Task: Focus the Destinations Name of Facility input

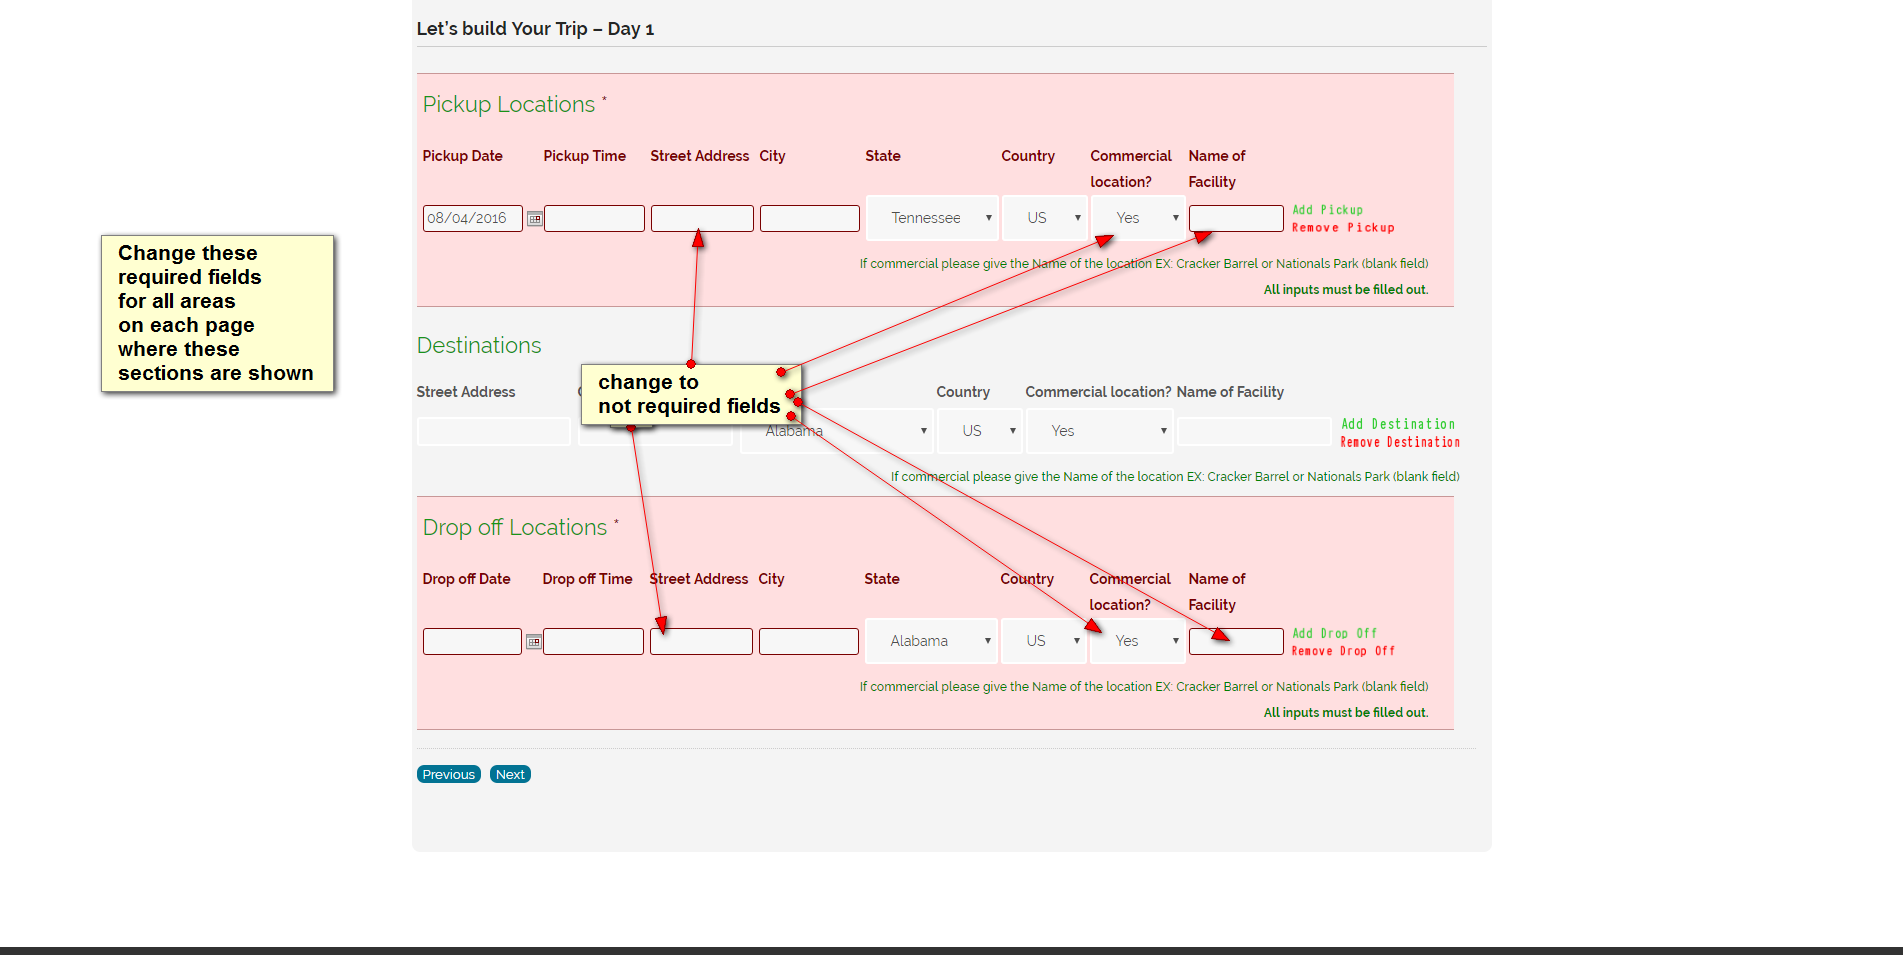Action: coord(1254,431)
